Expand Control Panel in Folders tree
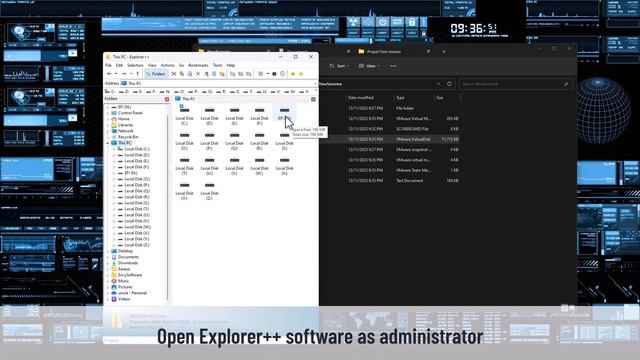The image size is (640, 360). point(108,113)
